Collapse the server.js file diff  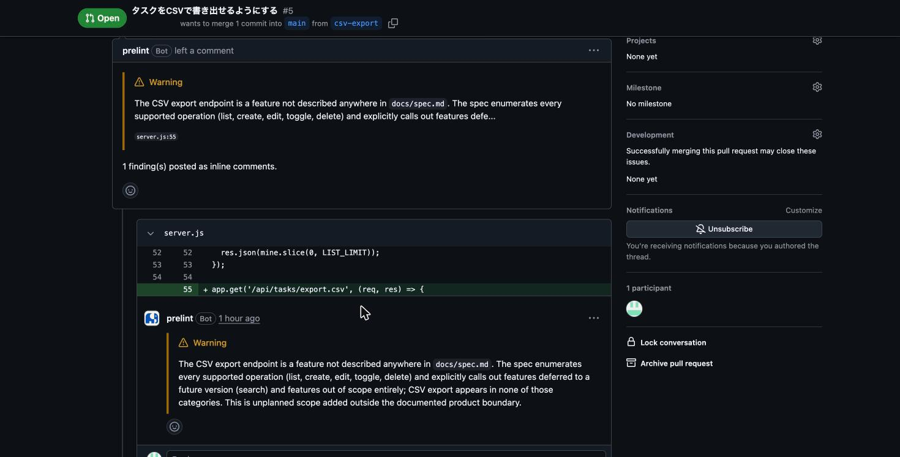pyautogui.click(x=150, y=233)
